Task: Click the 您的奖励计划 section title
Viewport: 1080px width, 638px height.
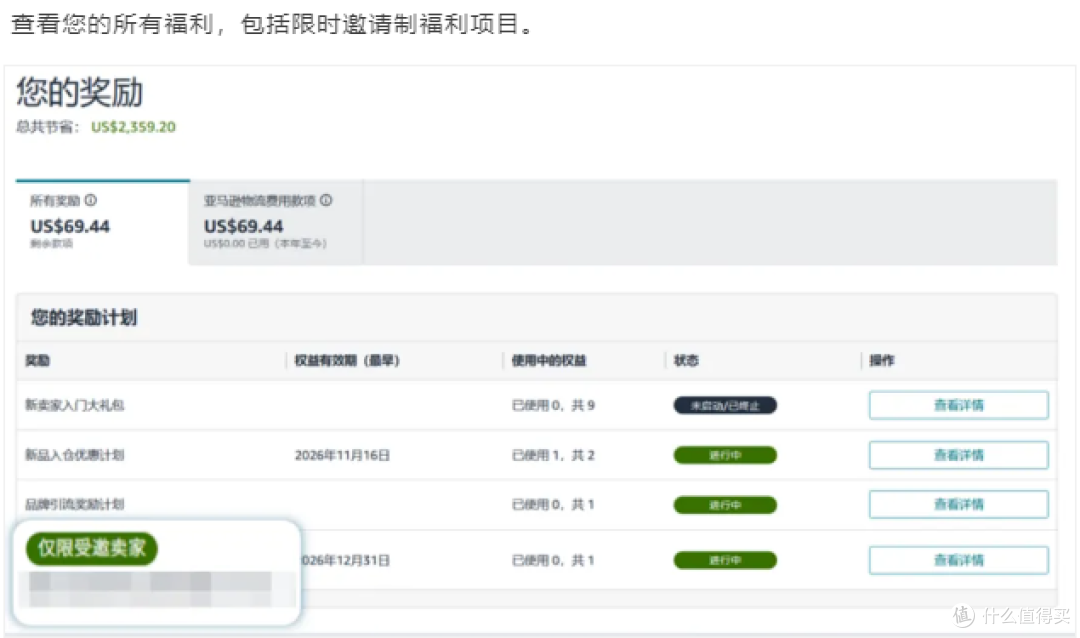Action: [83, 318]
